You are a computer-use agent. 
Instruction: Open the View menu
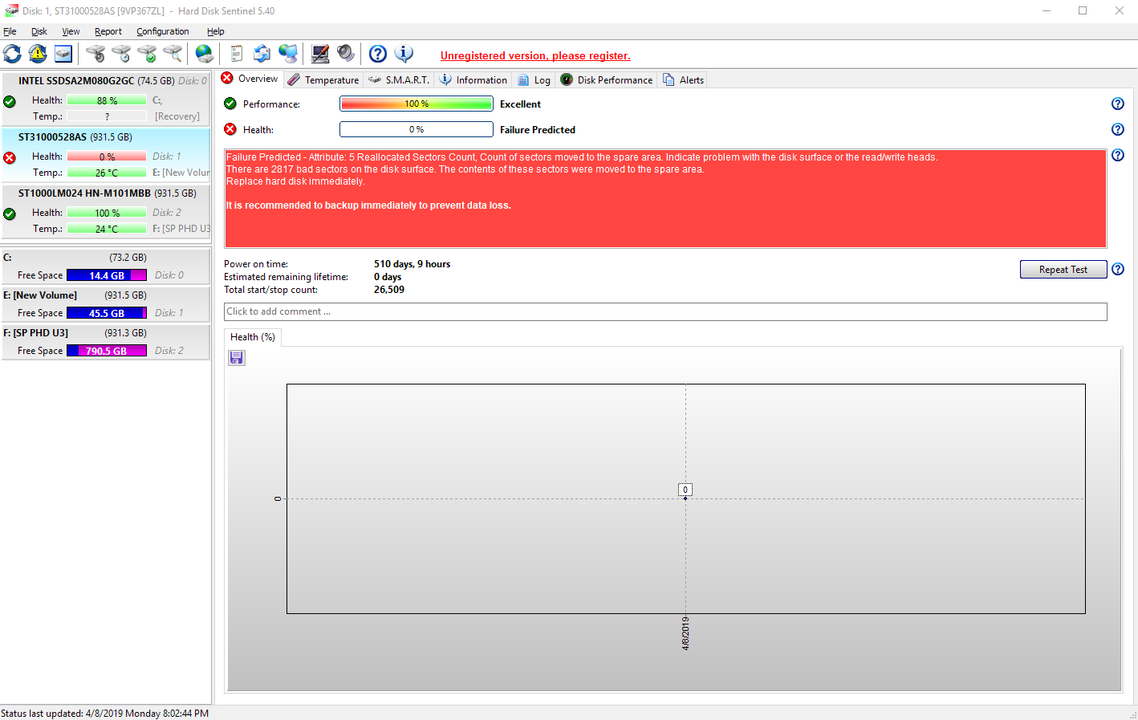(x=70, y=31)
